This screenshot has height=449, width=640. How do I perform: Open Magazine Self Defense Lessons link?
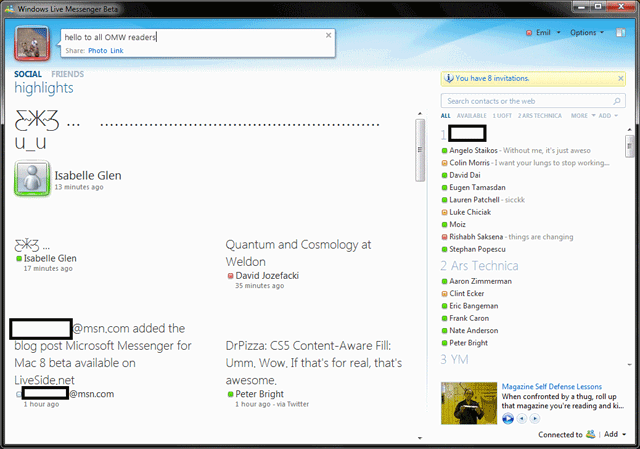(x=551, y=387)
